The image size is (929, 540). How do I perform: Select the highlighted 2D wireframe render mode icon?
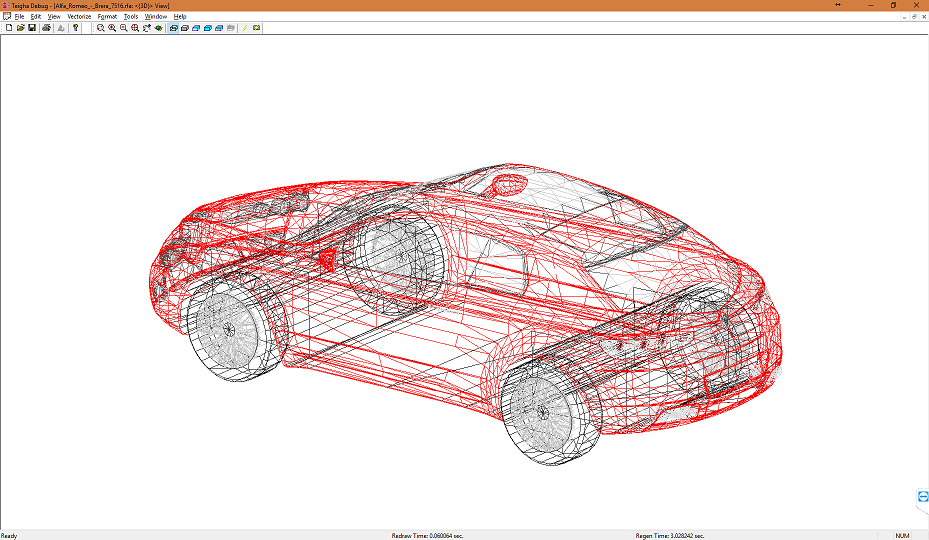174,28
